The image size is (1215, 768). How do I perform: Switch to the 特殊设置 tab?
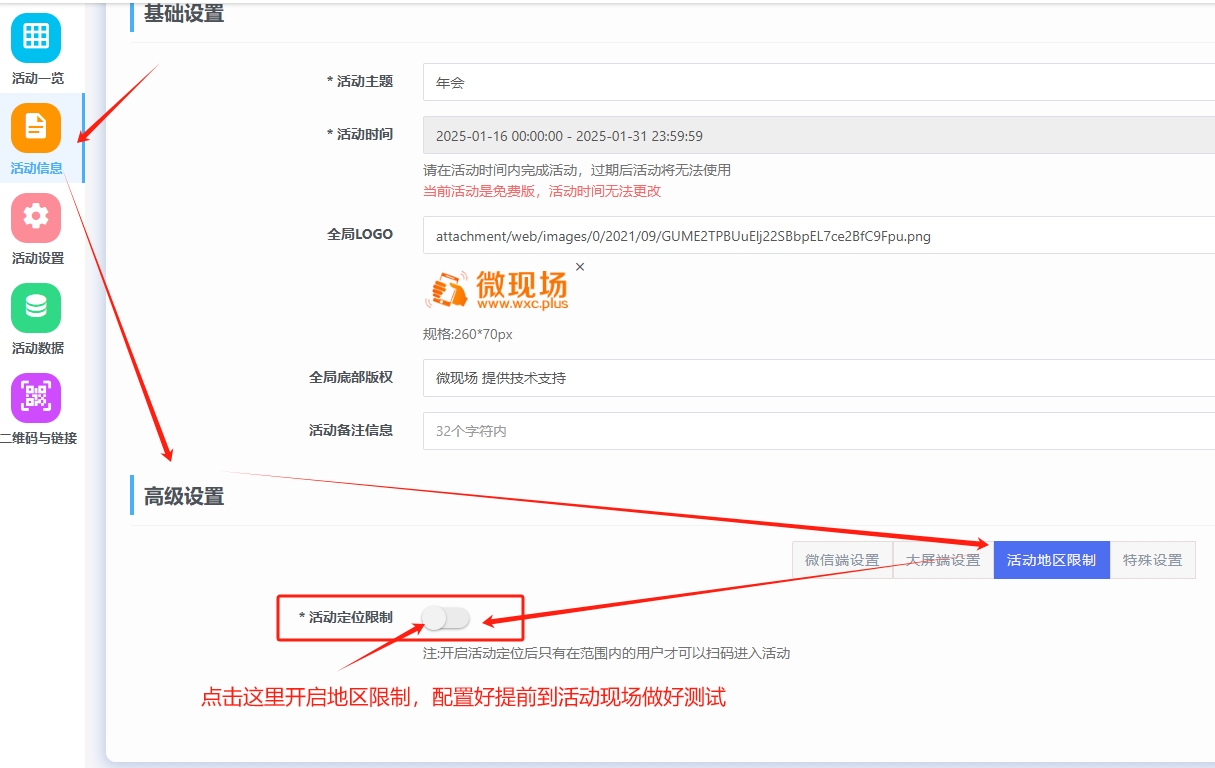coord(1153,559)
